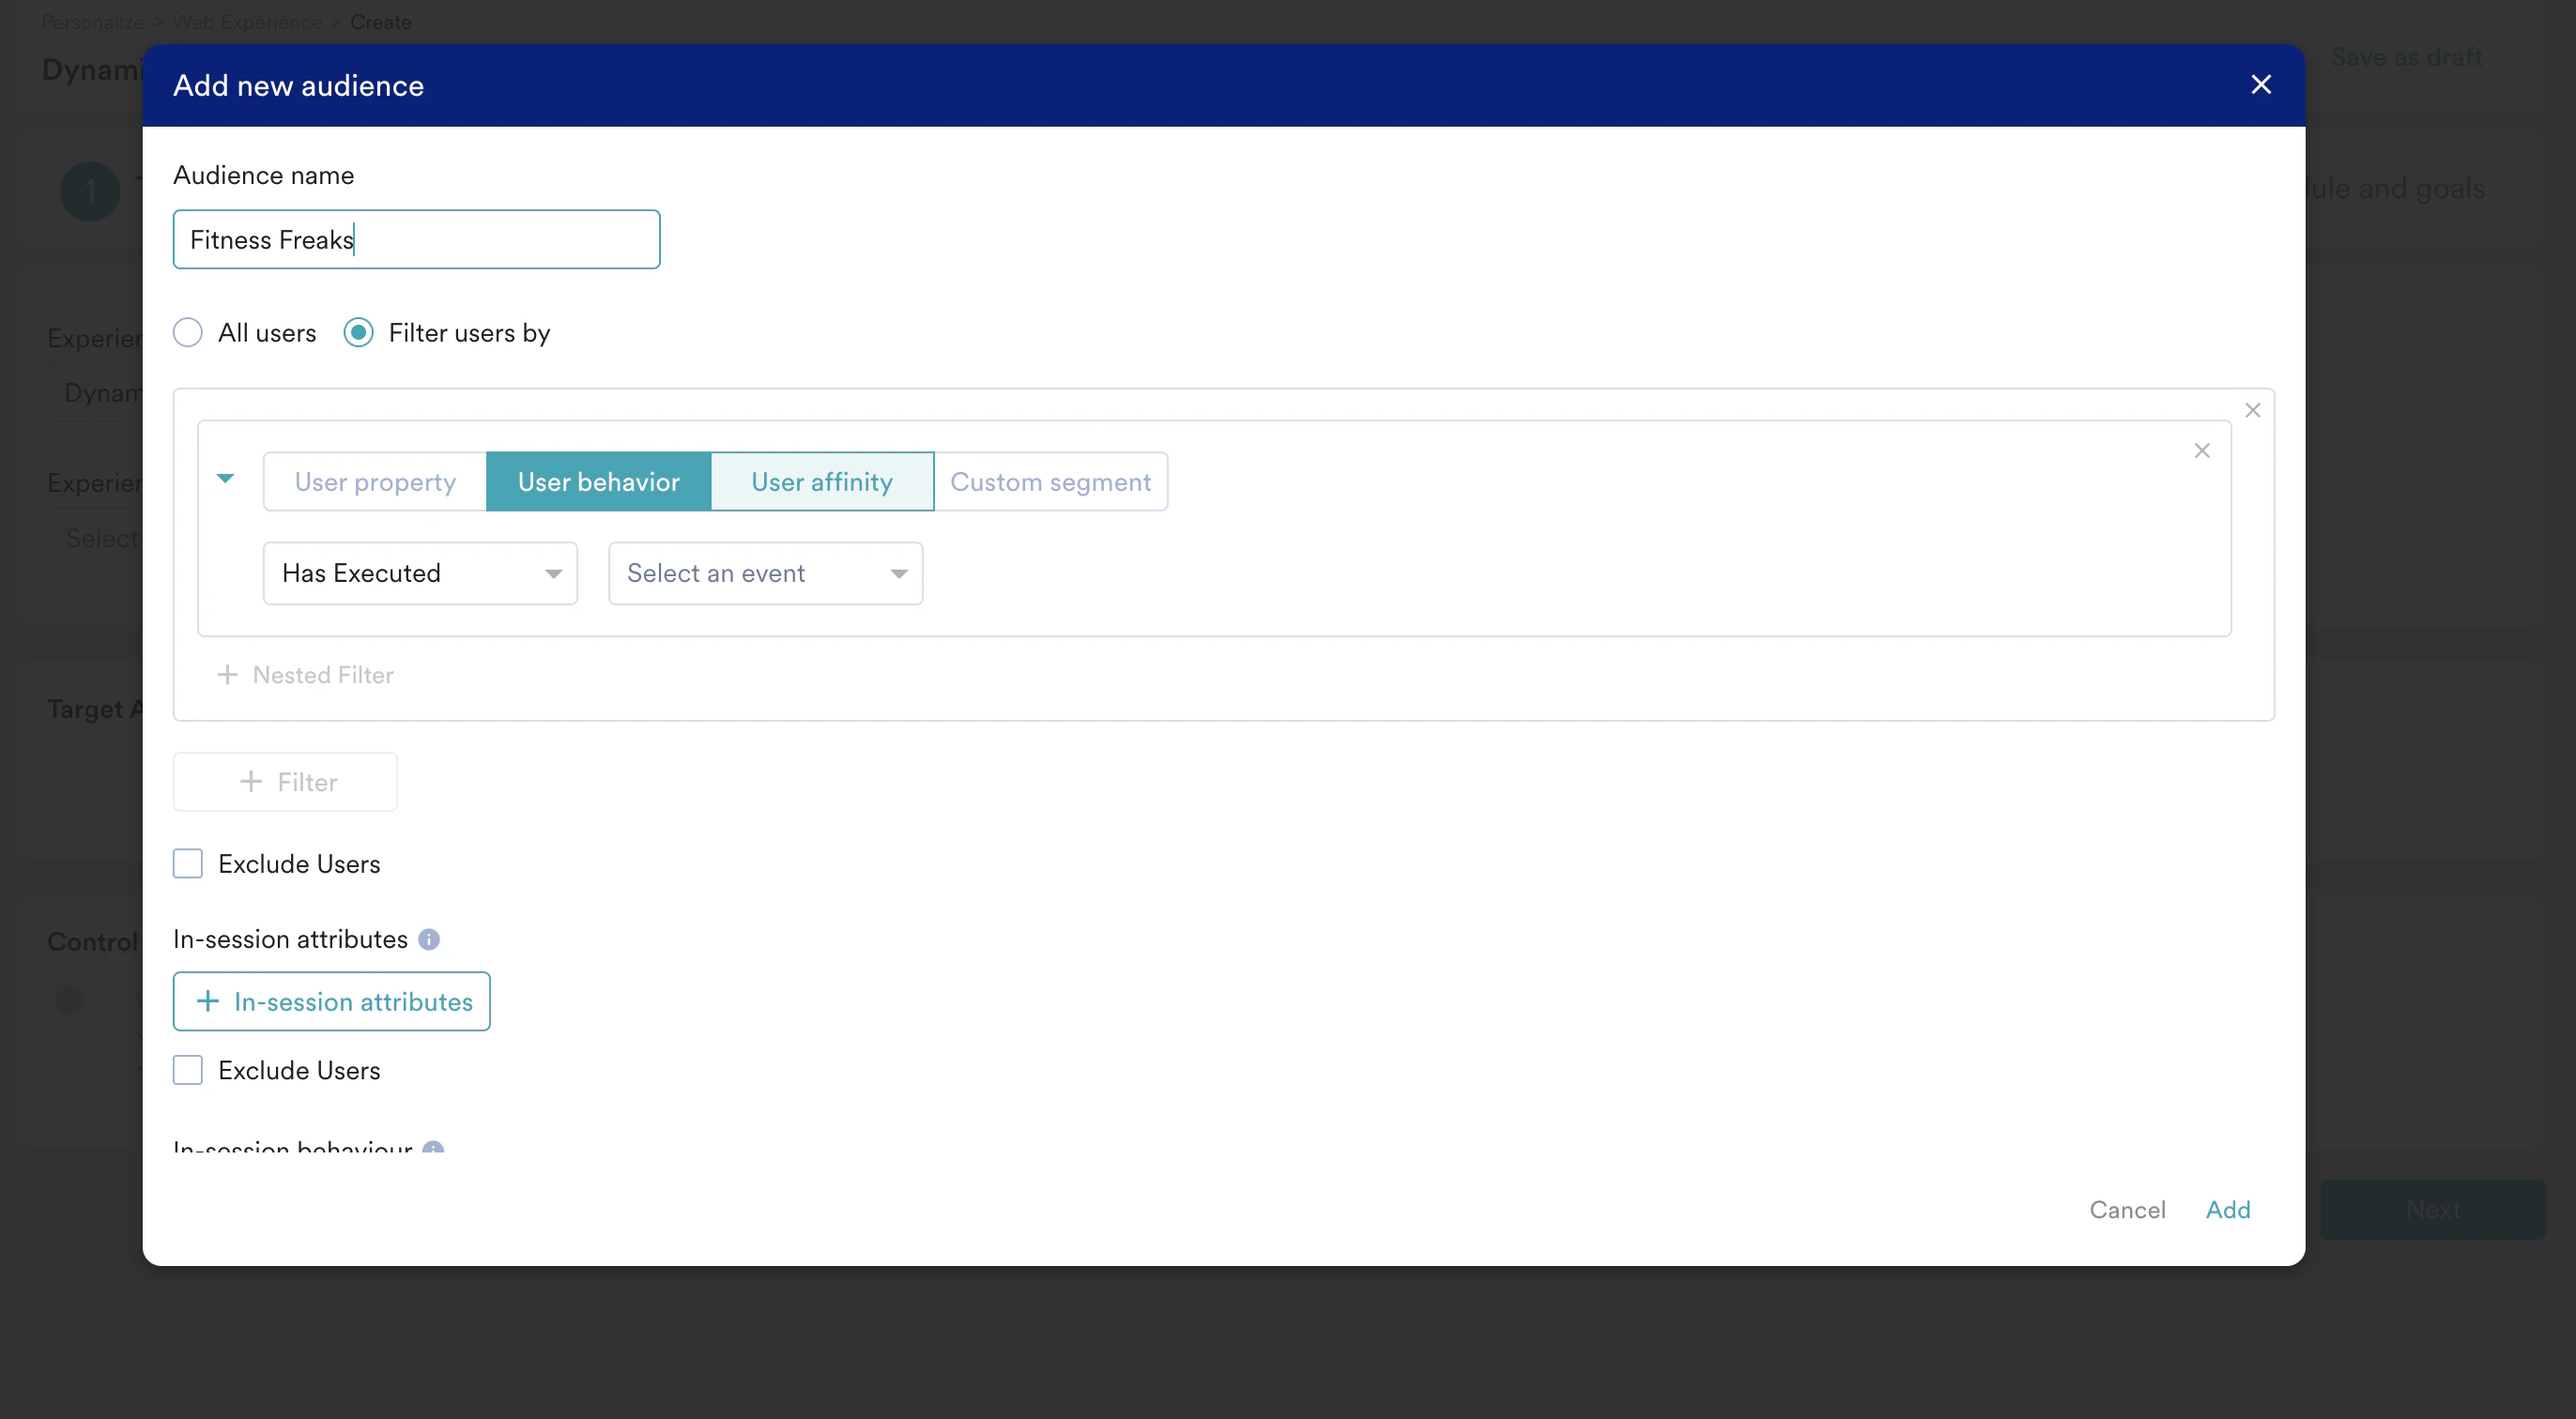The width and height of the screenshot is (2576, 1419).
Task: Check Exclude Users under In-session attributes
Action: pyautogui.click(x=188, y=1070)
